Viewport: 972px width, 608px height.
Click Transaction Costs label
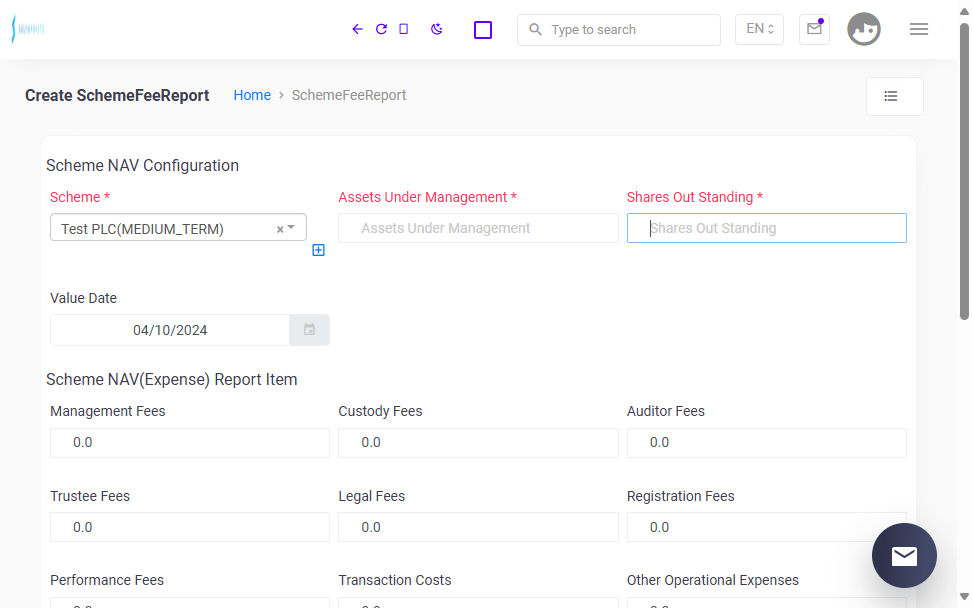[395, 580]
